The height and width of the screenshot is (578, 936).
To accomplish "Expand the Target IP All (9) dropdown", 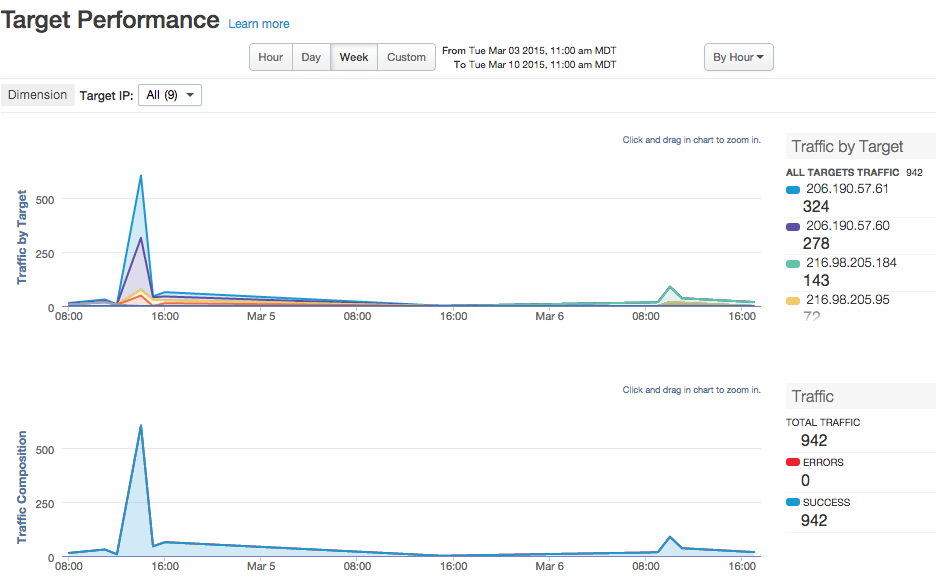I will point(169,95).
